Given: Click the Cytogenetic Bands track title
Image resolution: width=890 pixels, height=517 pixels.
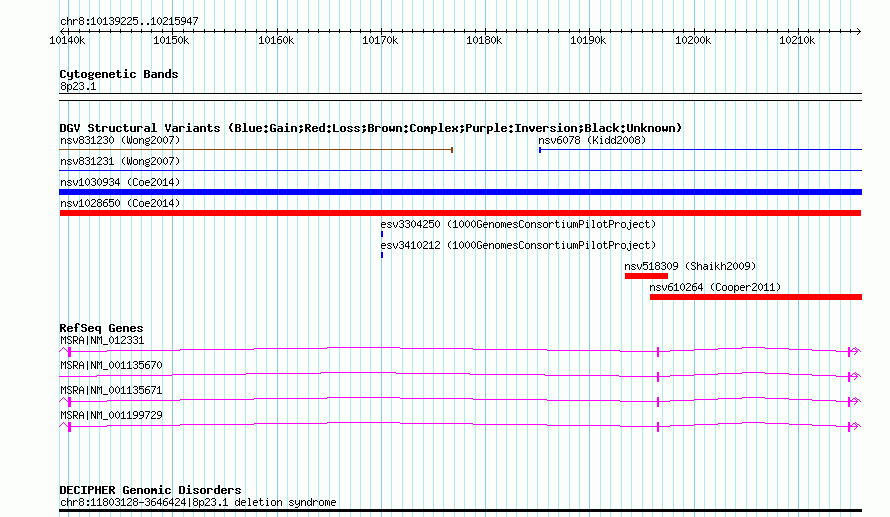Looking at the screenshot, I should click(119, 74).
